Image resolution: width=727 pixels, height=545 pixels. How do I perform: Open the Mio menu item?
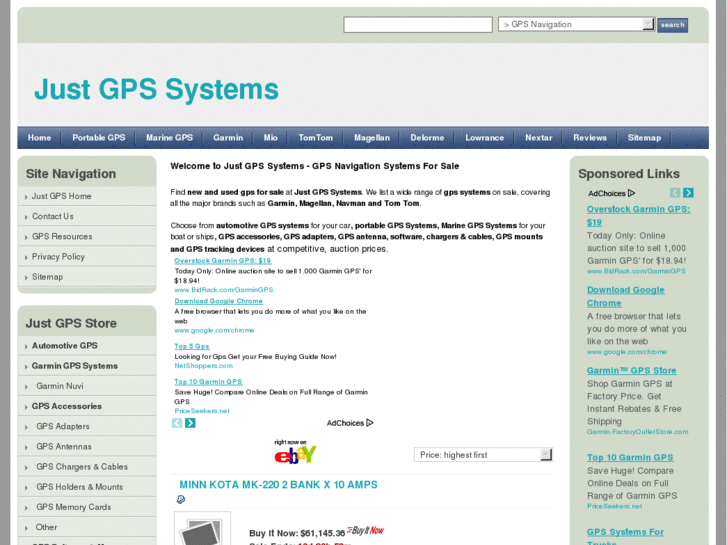pyautogui.click(x=270, y=138)
